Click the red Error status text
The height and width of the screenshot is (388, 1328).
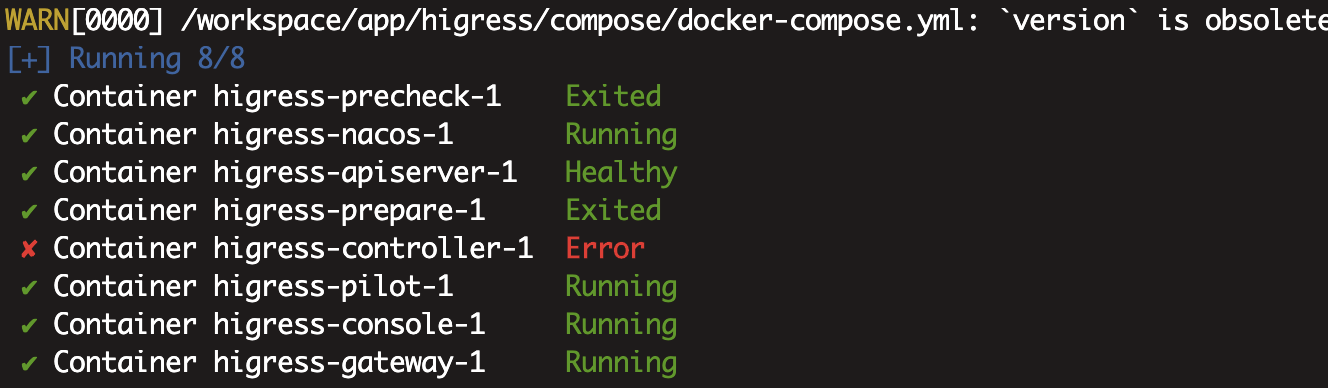(605, 249)
